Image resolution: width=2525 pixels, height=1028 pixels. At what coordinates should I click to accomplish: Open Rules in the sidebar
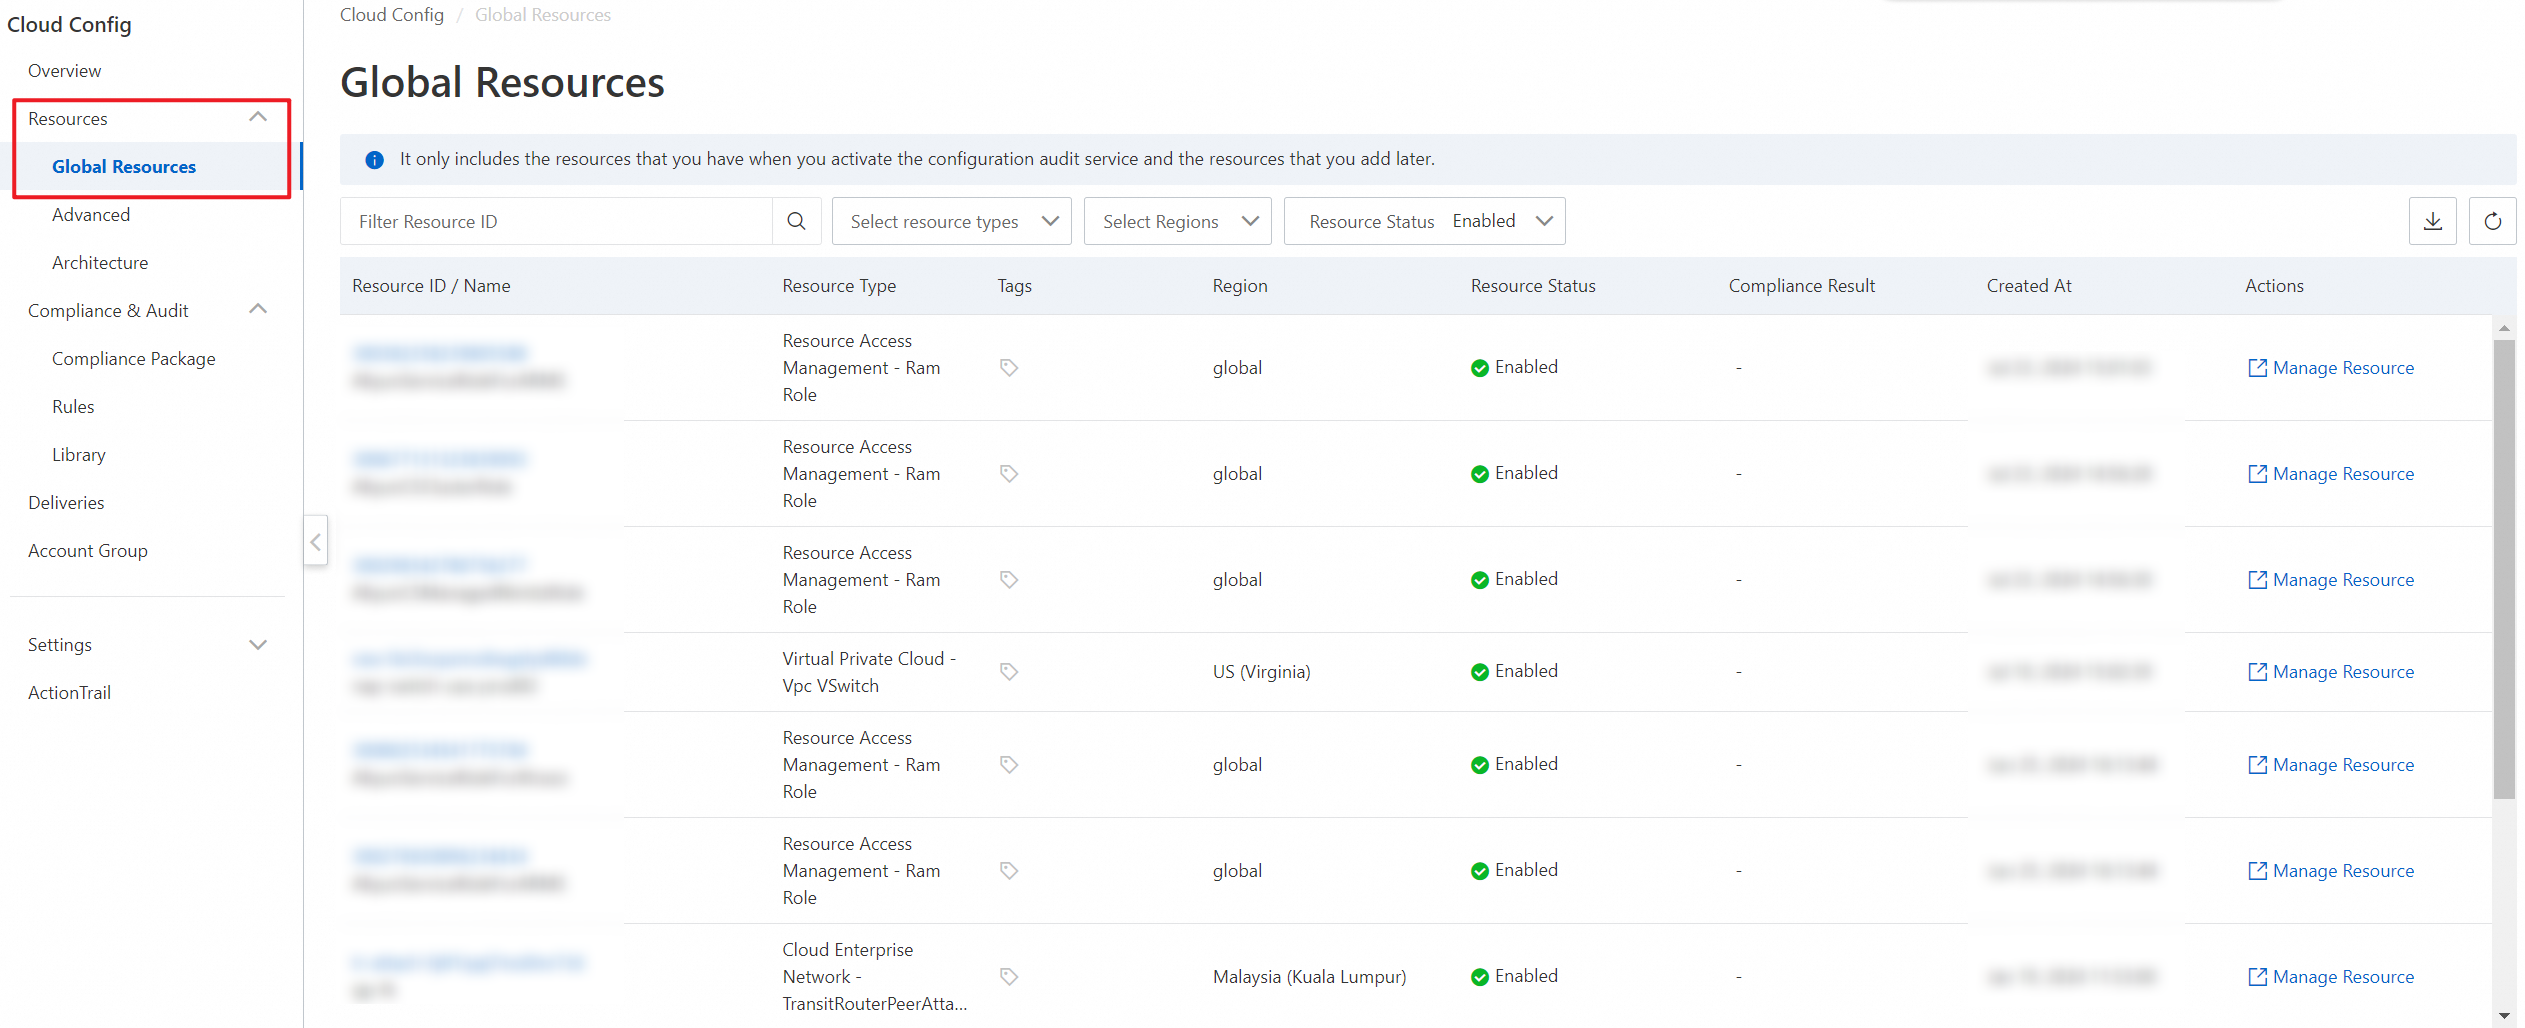point(73,407)
